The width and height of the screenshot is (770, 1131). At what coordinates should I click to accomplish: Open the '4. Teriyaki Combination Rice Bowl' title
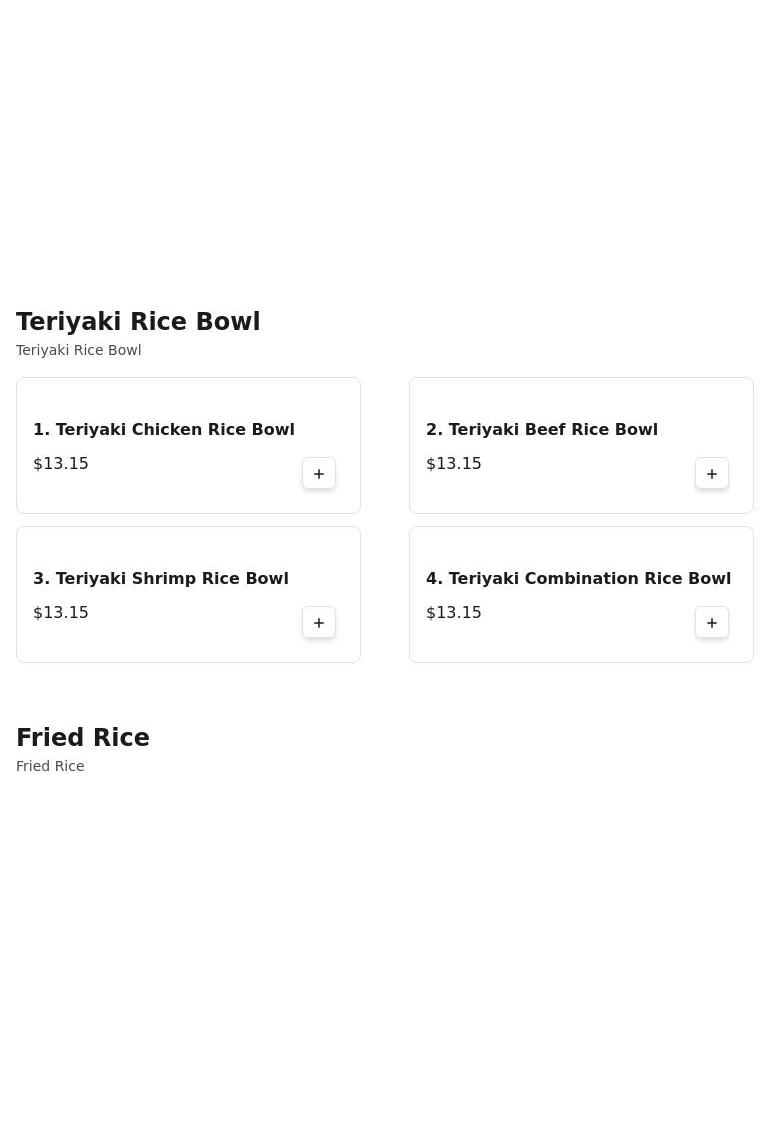tap(578, 578)
